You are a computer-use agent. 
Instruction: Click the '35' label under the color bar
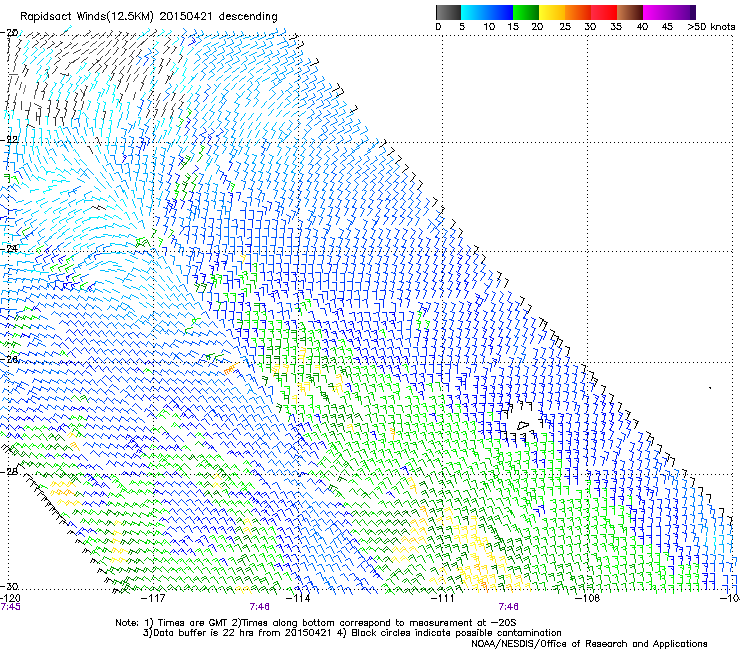point(616,27)
